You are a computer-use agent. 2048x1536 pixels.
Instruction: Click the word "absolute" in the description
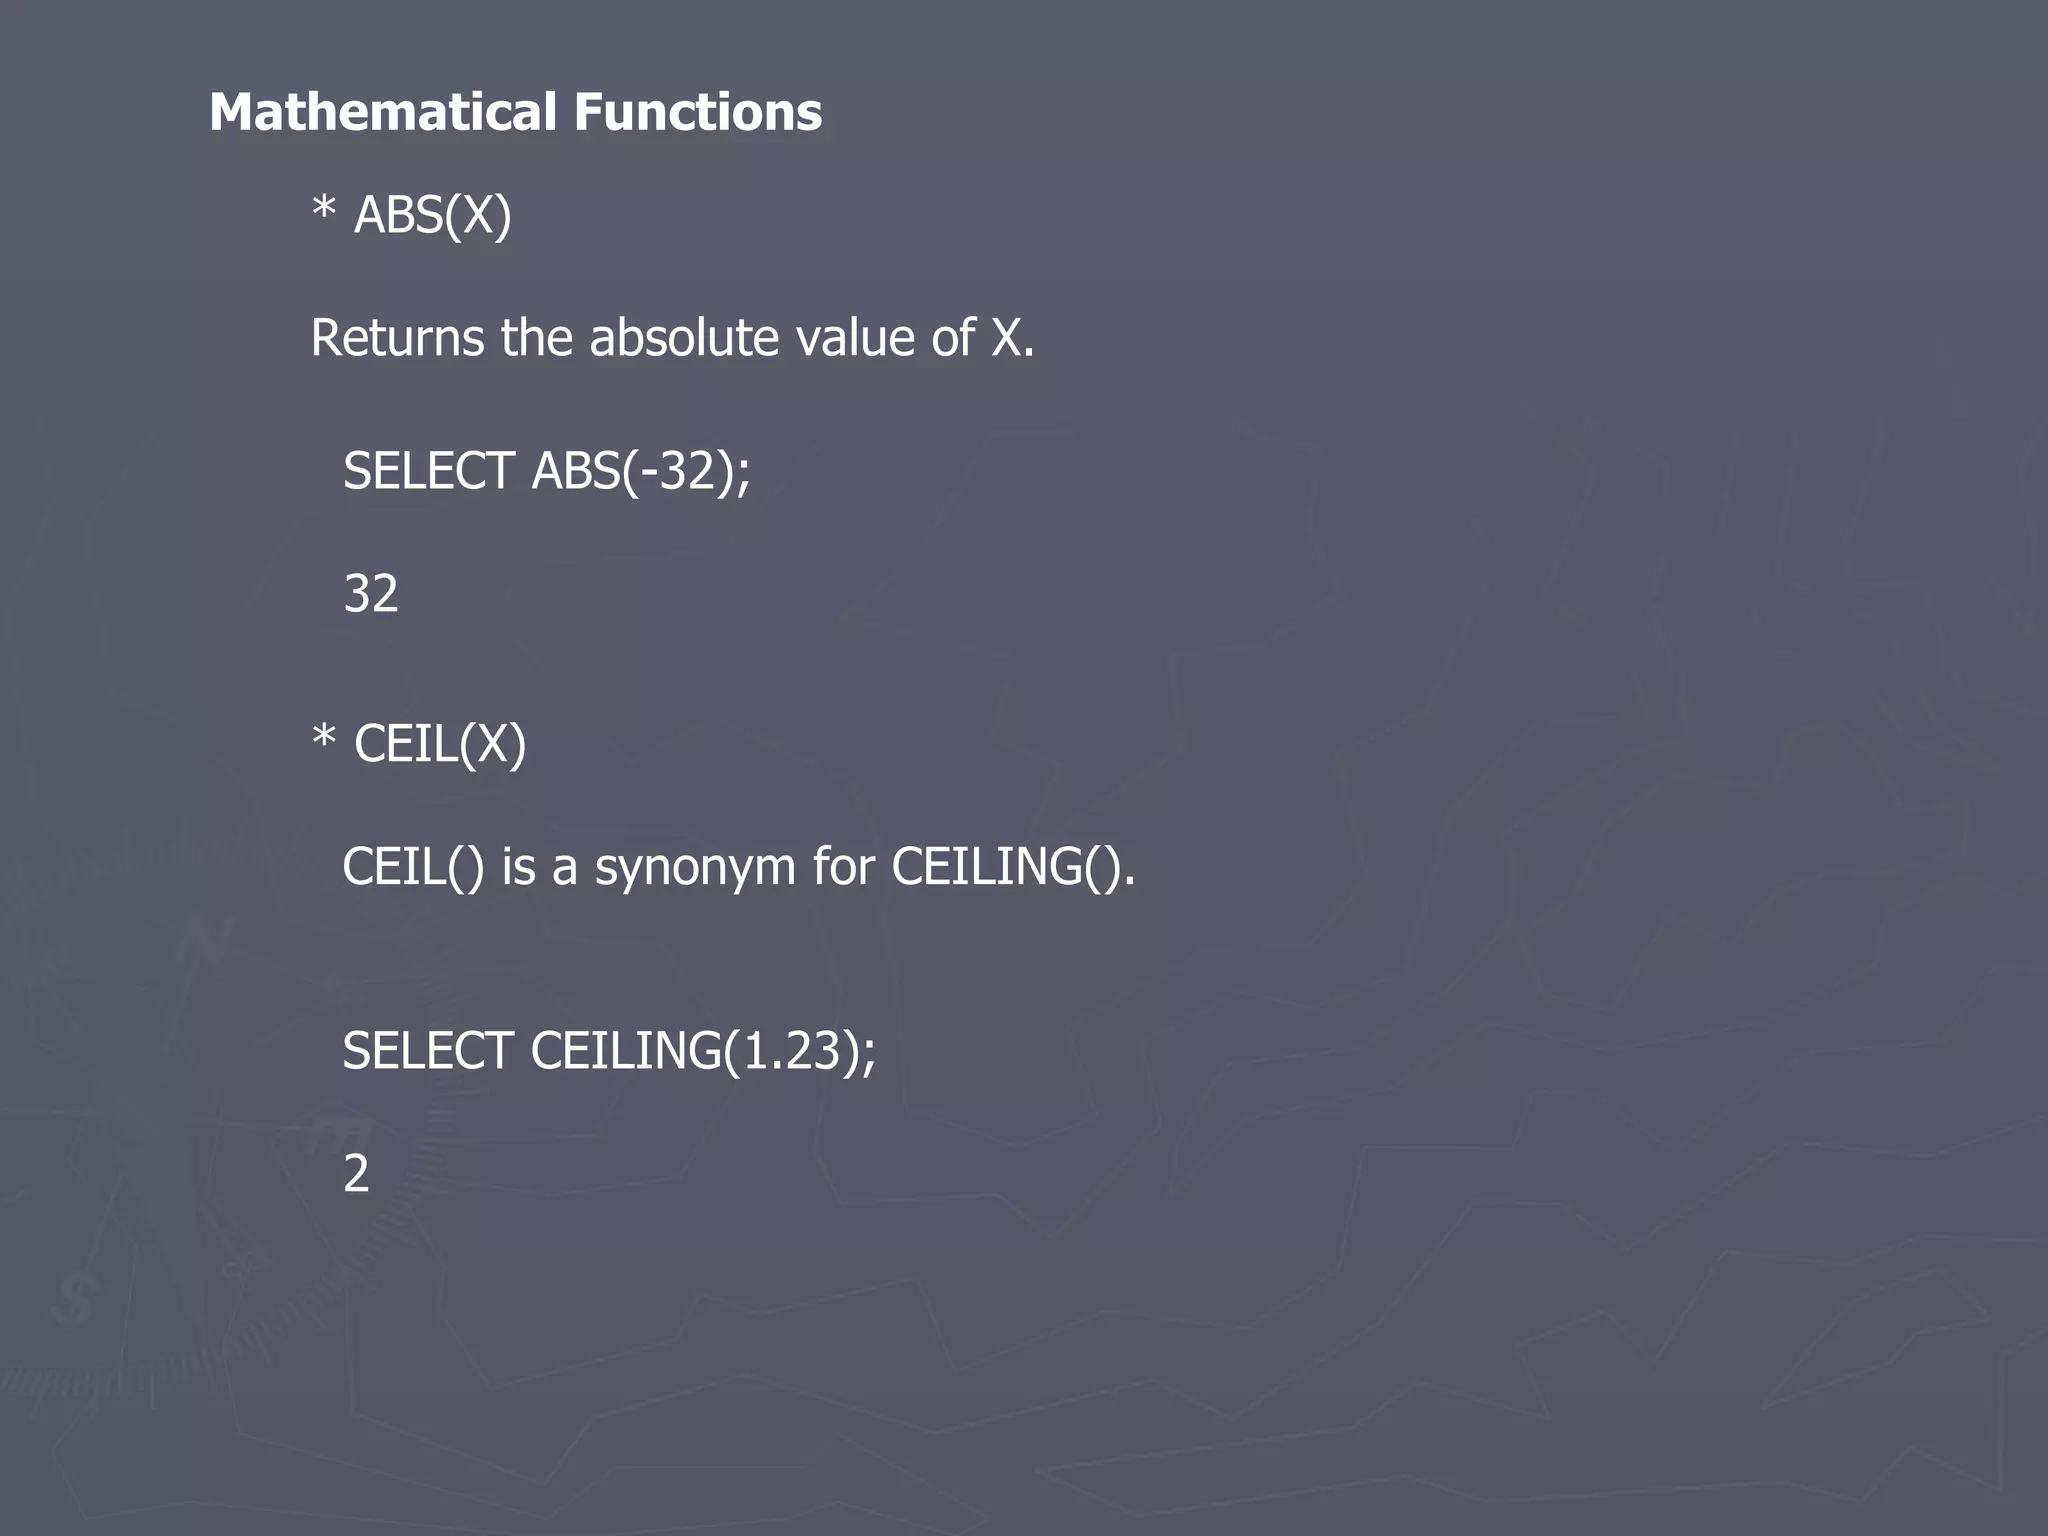click(684, 338)
